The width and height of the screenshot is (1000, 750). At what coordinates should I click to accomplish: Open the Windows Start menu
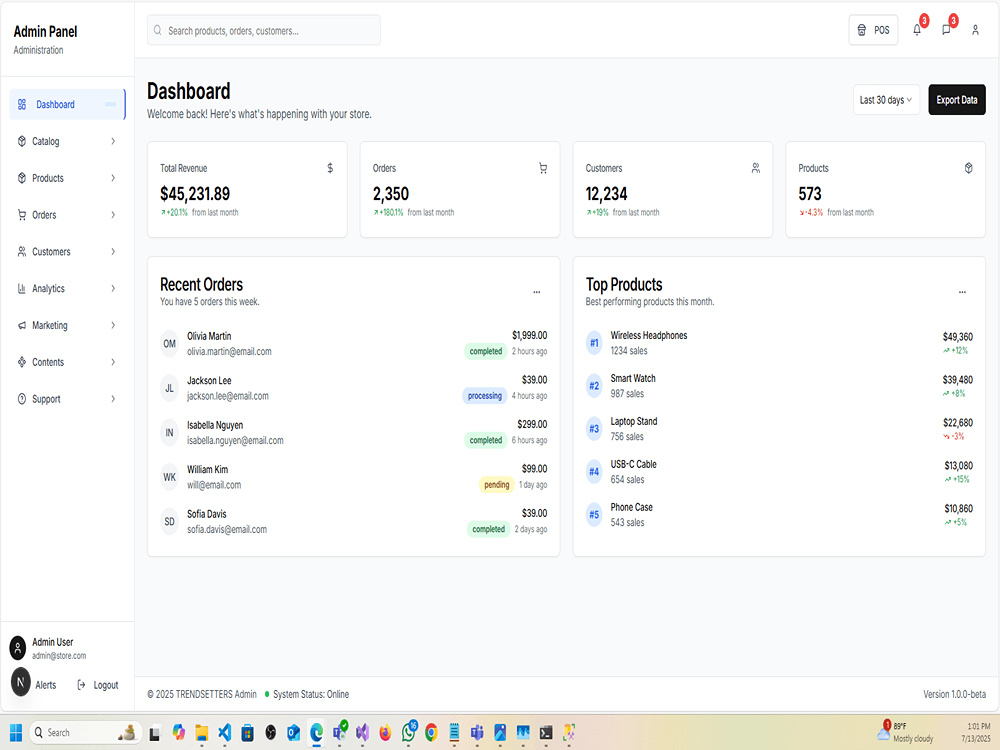tap(17, 733)
